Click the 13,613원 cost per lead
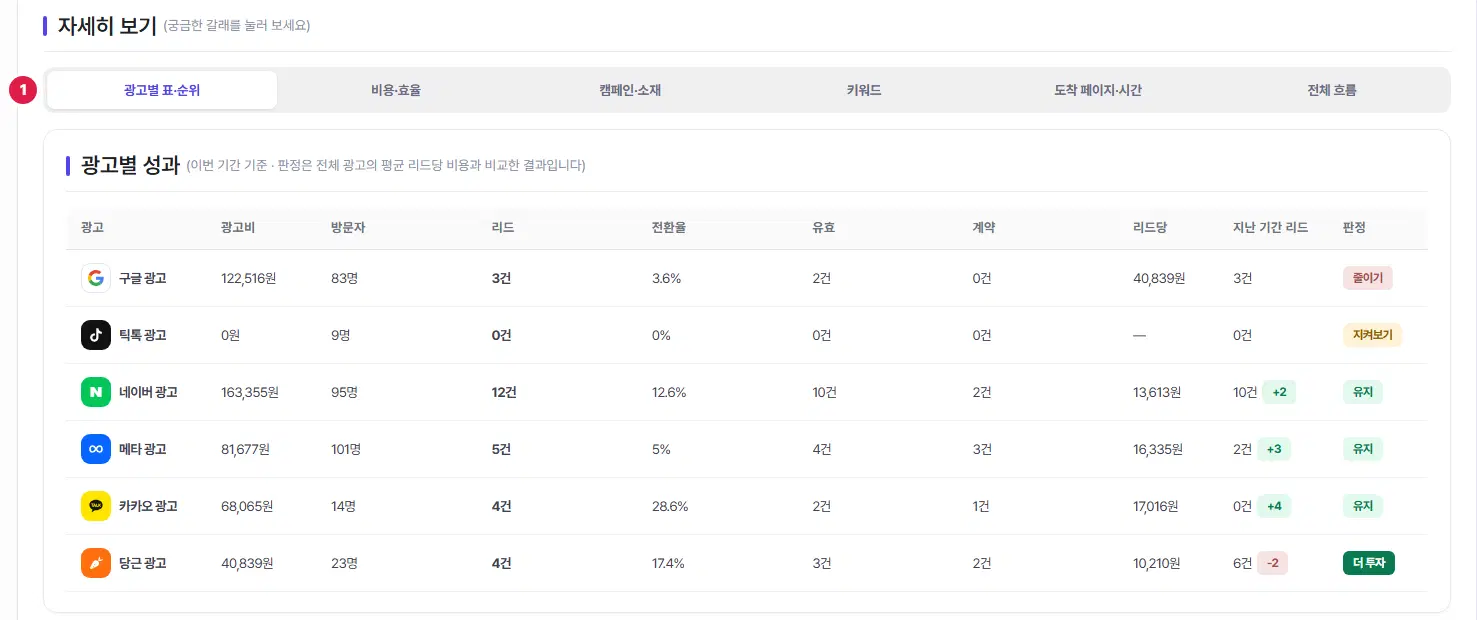 coord(1159,392)
